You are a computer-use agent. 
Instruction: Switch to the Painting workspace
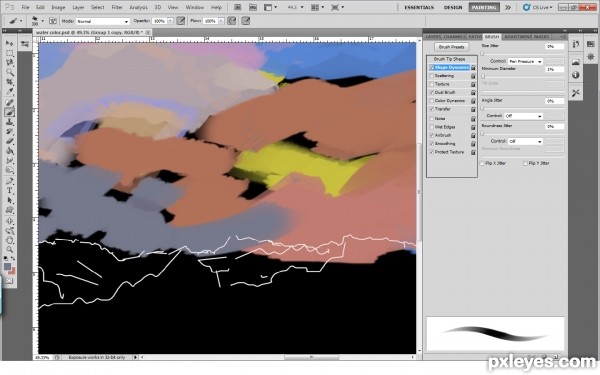click(484, 7)
